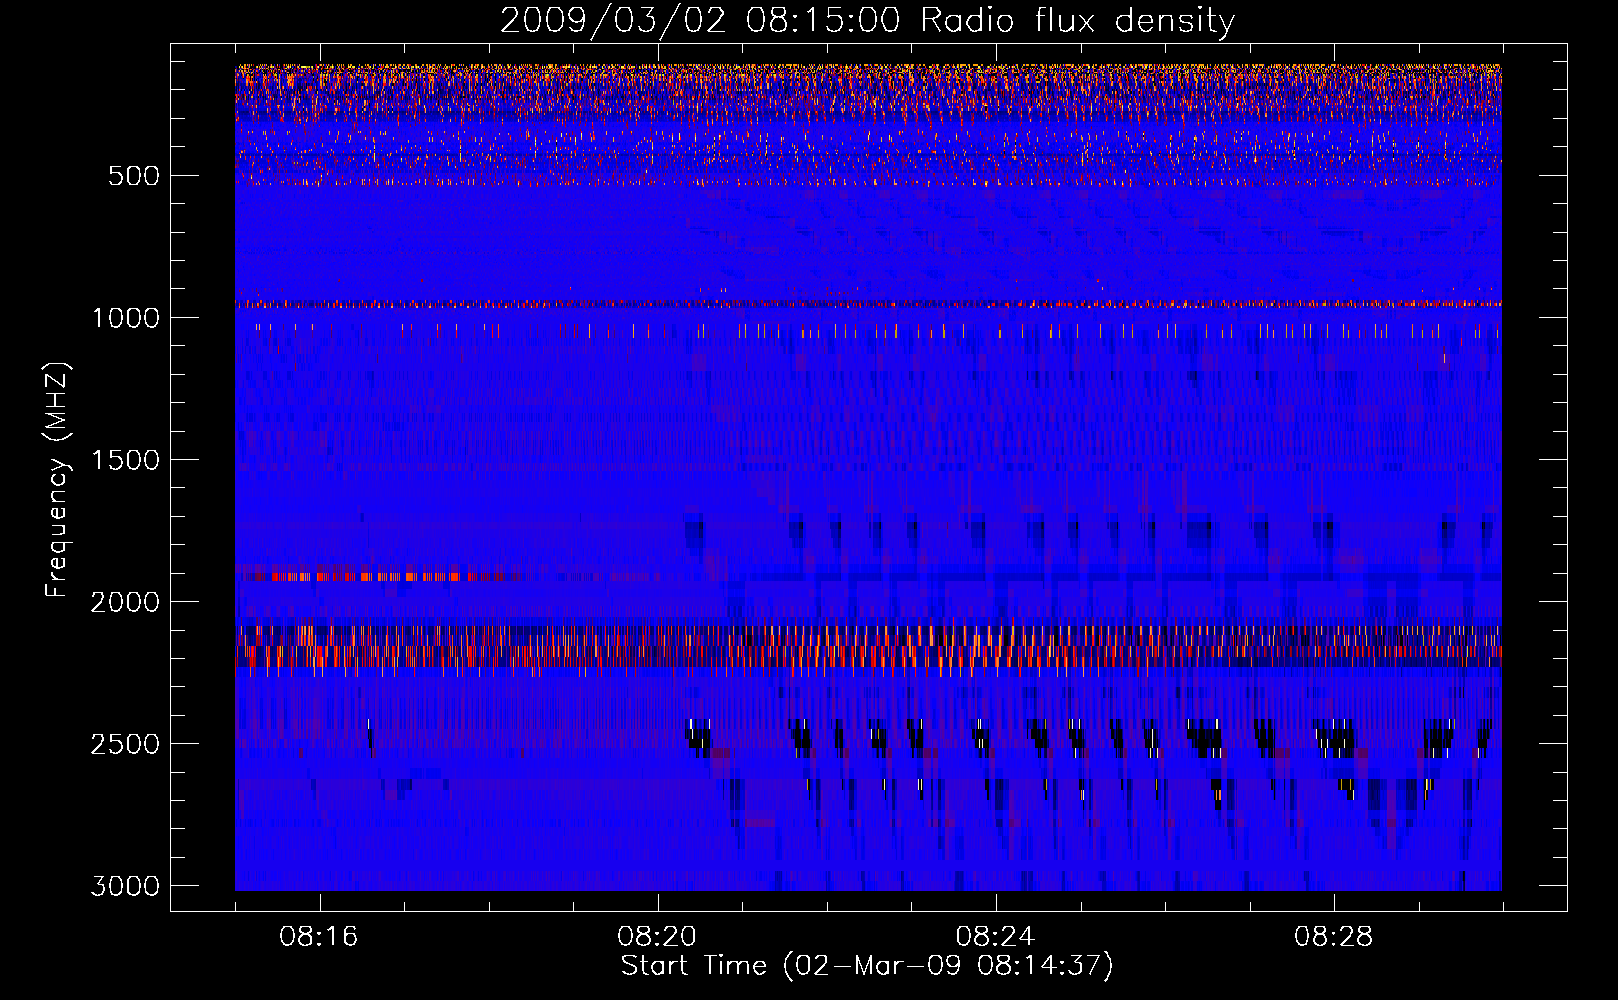
Task: Click the 1500 frequency tick label
Action: pyautogui.click(x=125, y=460)
